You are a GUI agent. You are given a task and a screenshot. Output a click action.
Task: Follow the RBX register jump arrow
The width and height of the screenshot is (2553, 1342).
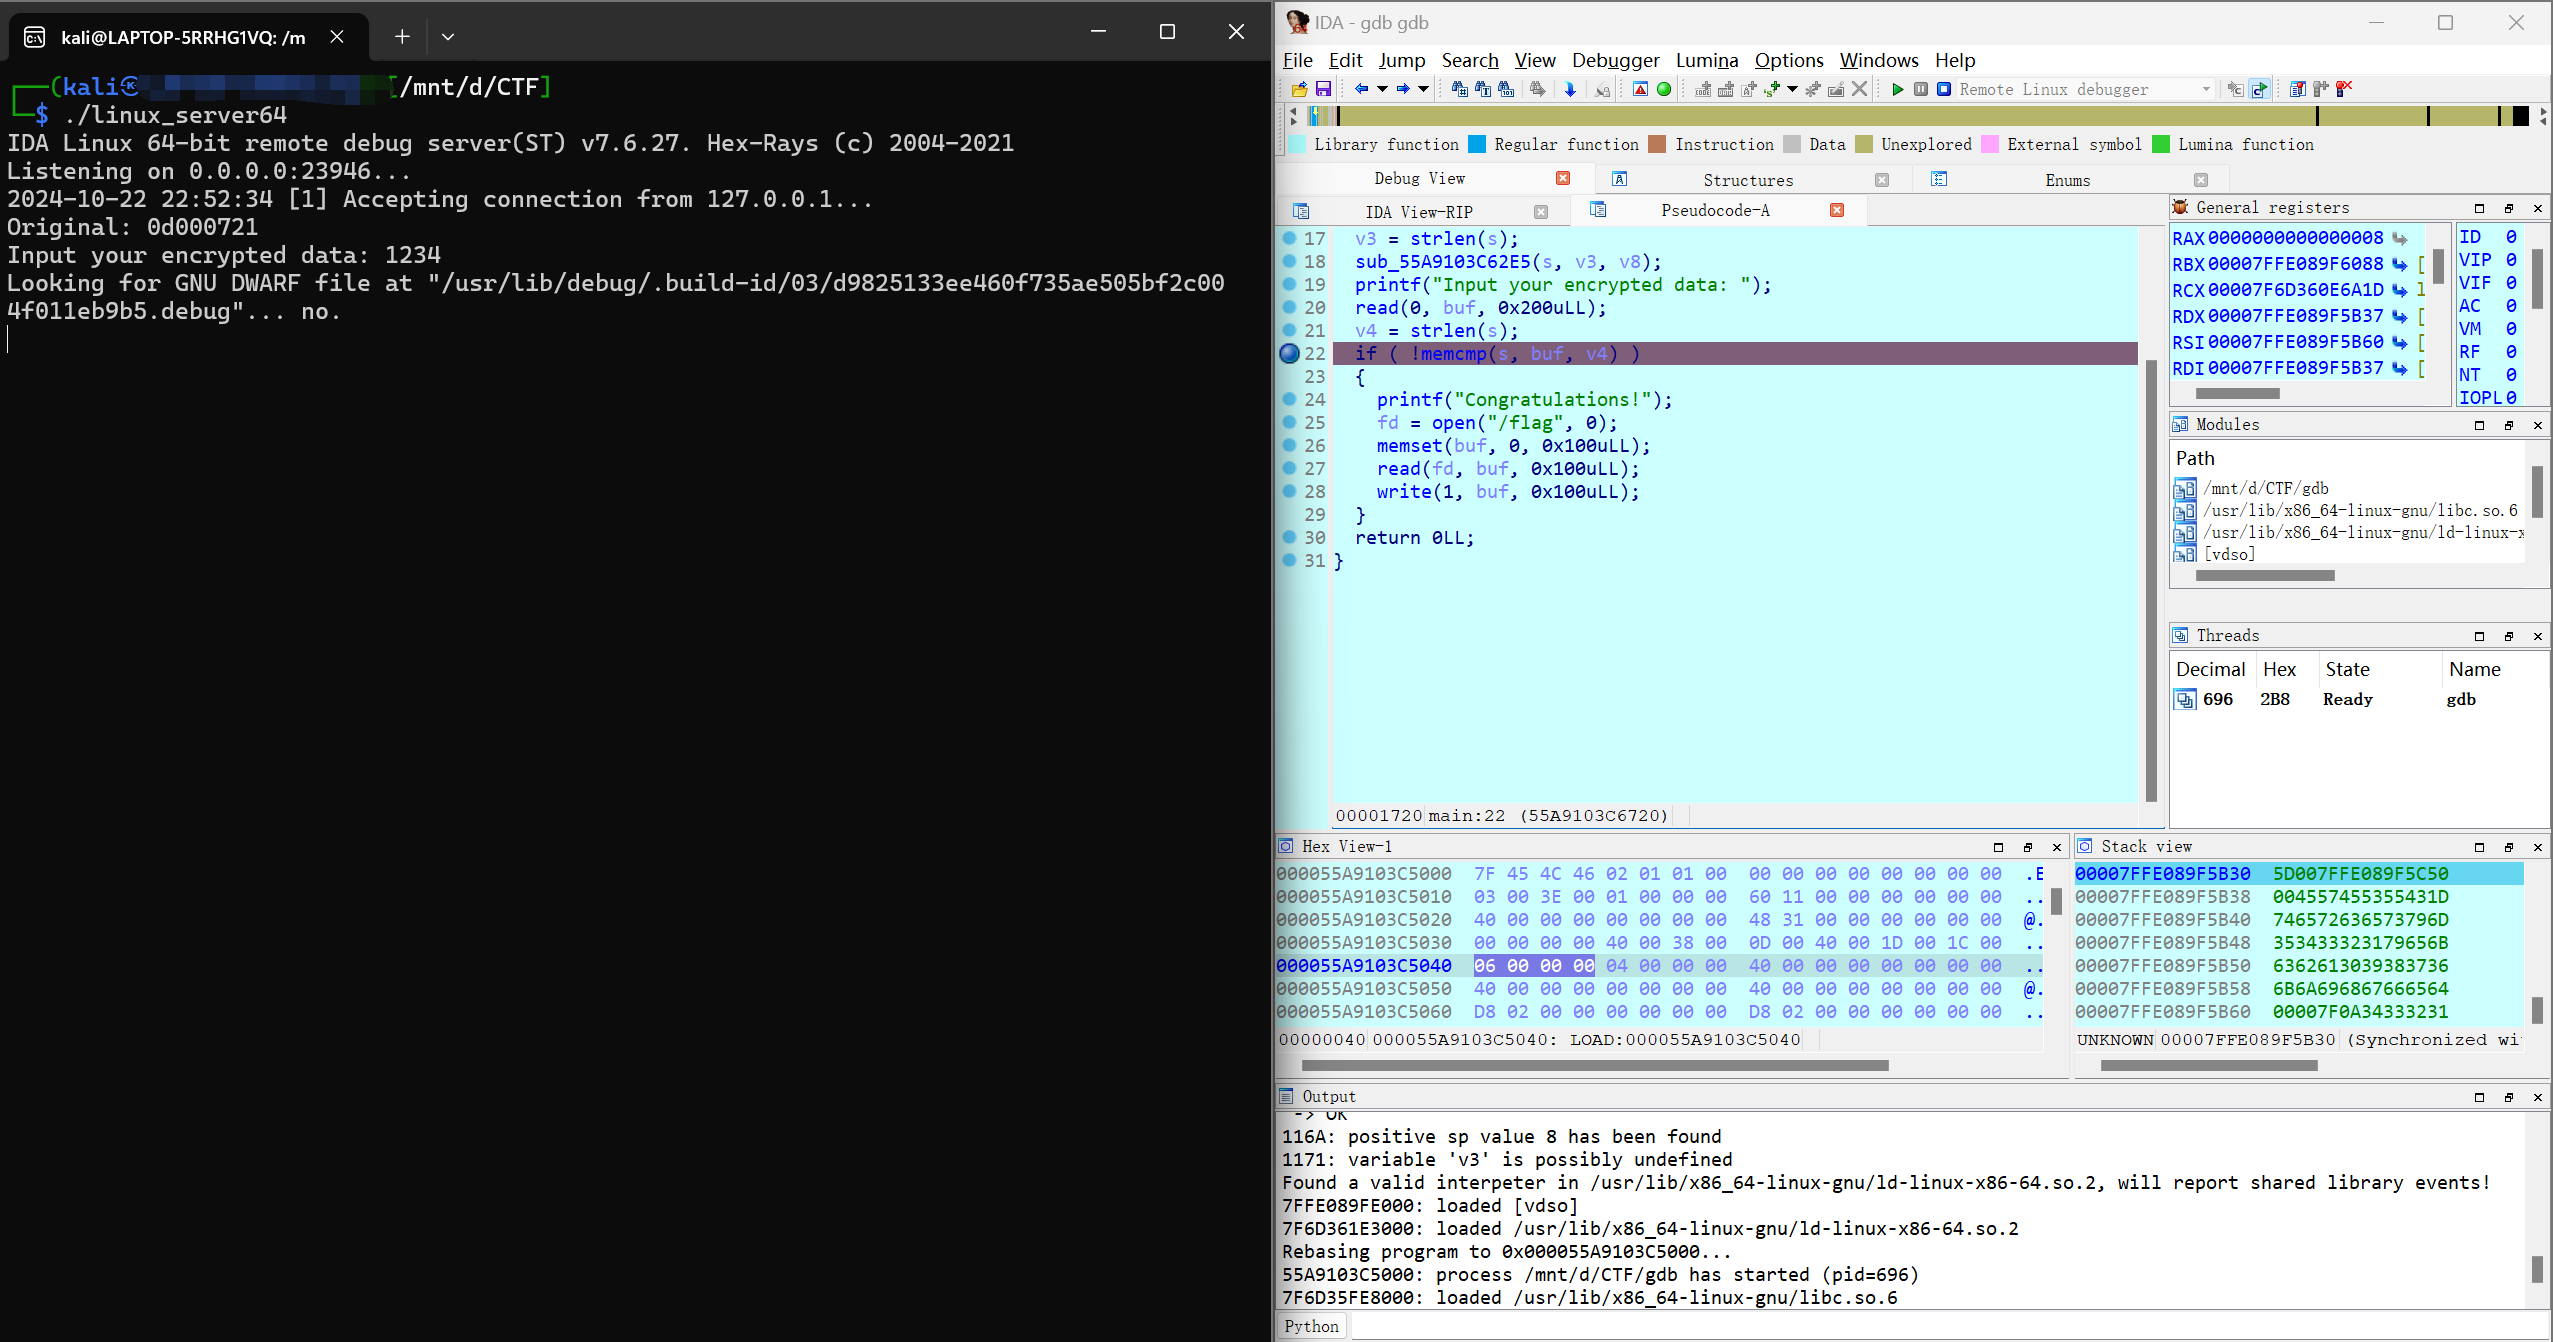2399,264
